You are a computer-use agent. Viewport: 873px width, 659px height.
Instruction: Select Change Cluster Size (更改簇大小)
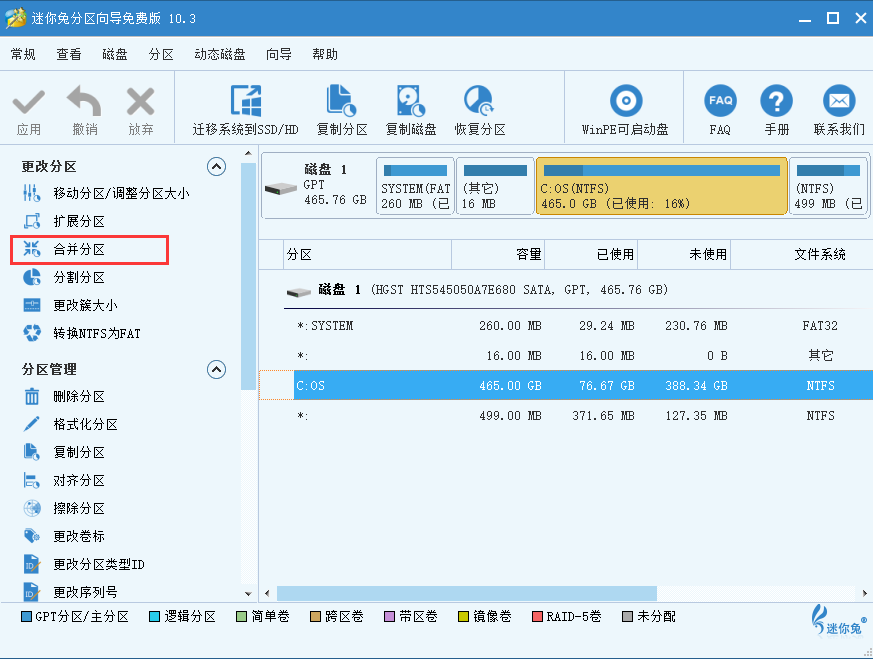[70, 305]
